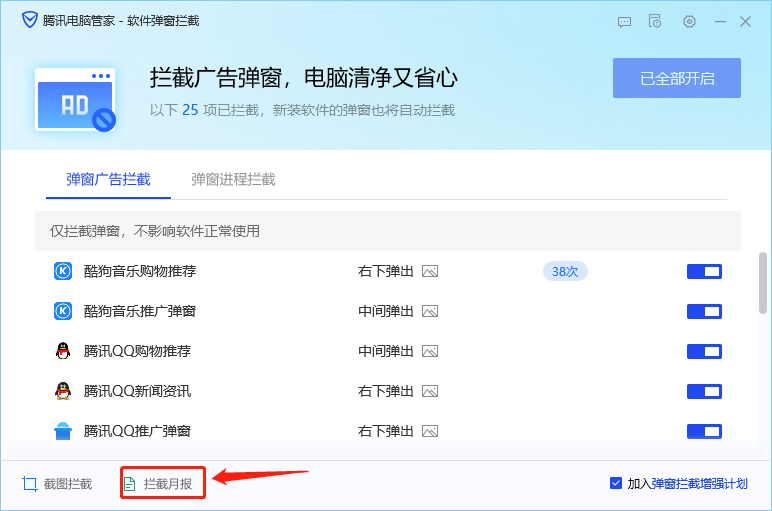Click 右下弹出 label in 酷狗音乐购物推荐 row
This screenshot has width=772, height=511.
pyautogui.click(x=386, y=271)
